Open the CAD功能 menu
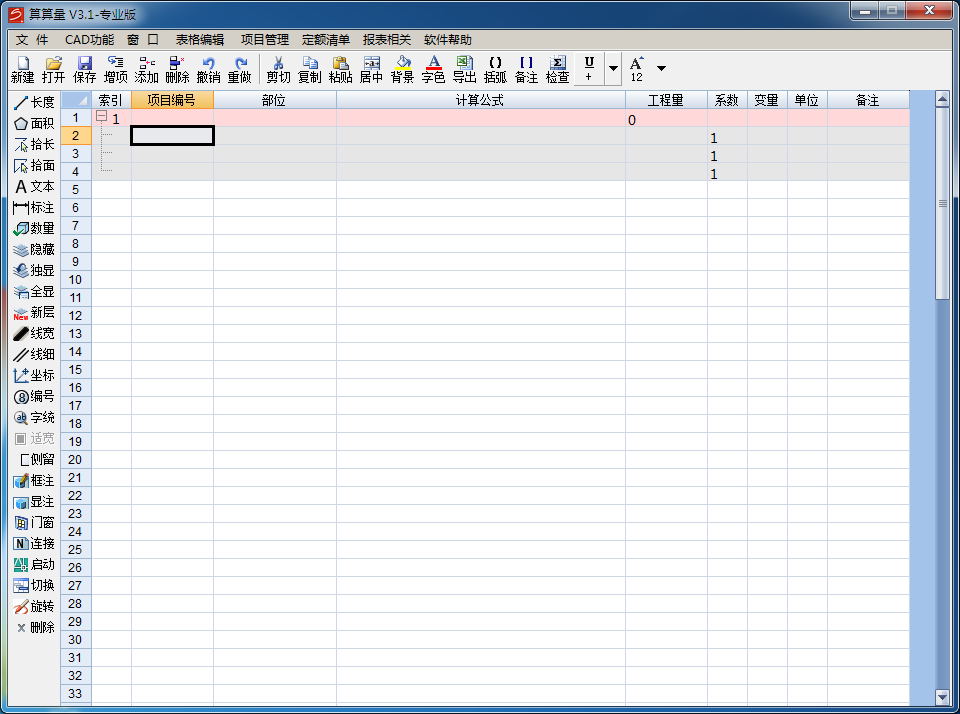Image resolution: width=960 pixels, height=714 pixels. 89,40
